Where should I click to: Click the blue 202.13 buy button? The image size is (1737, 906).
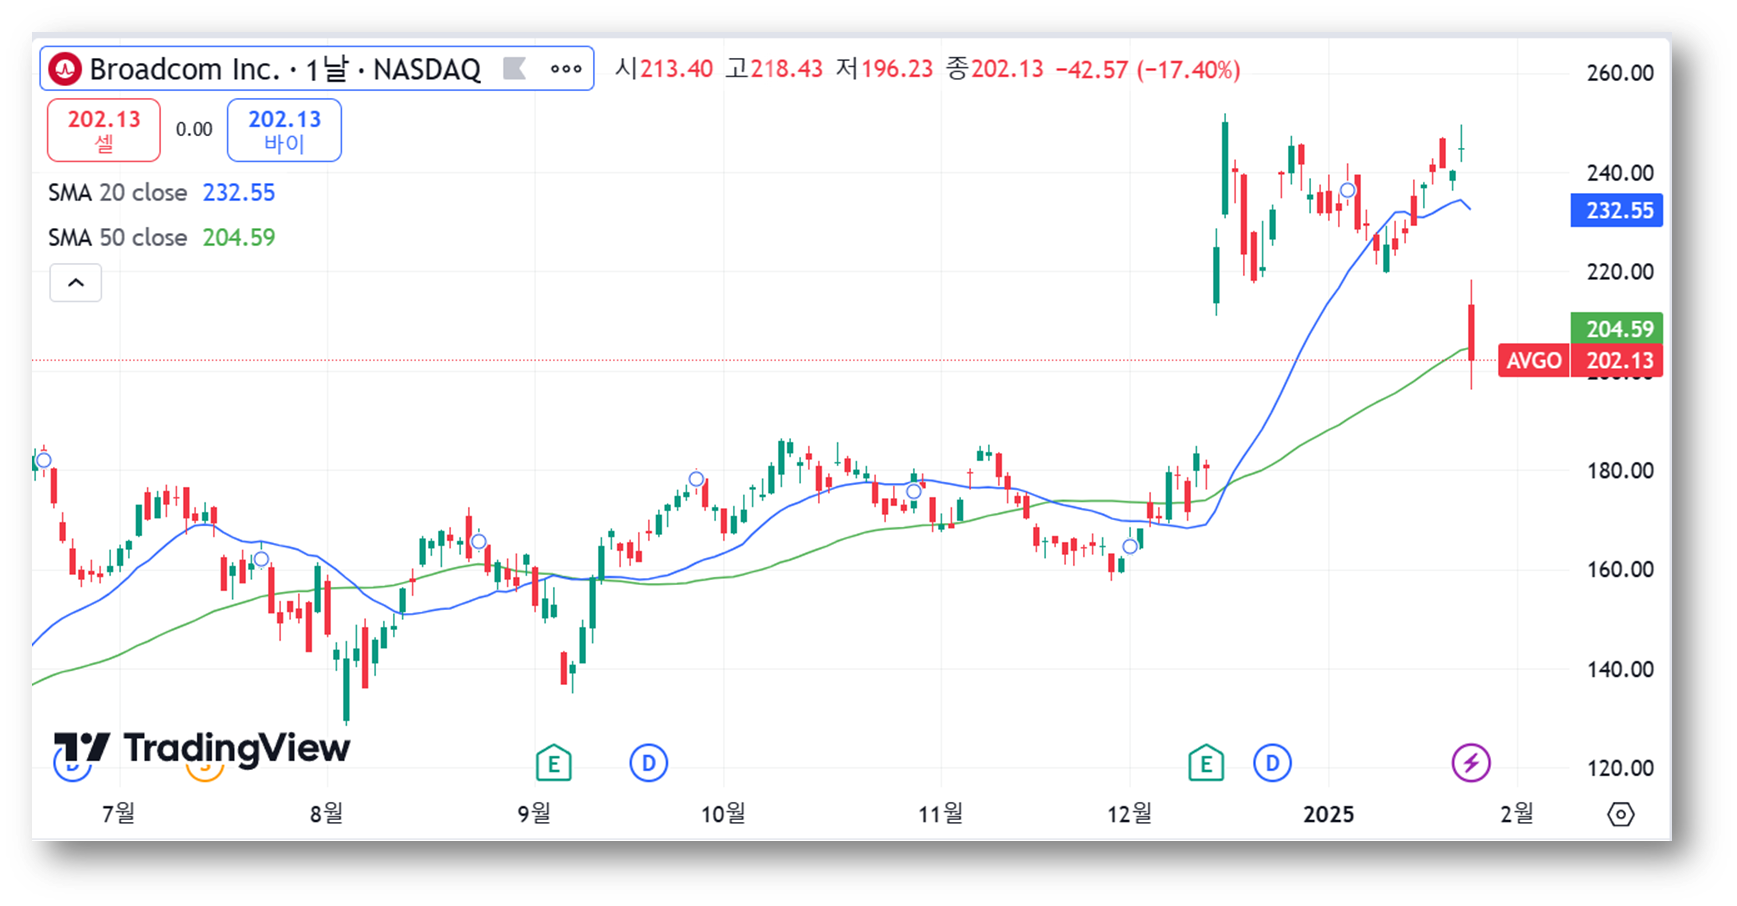pyautogui.click(x=284, y=130)
